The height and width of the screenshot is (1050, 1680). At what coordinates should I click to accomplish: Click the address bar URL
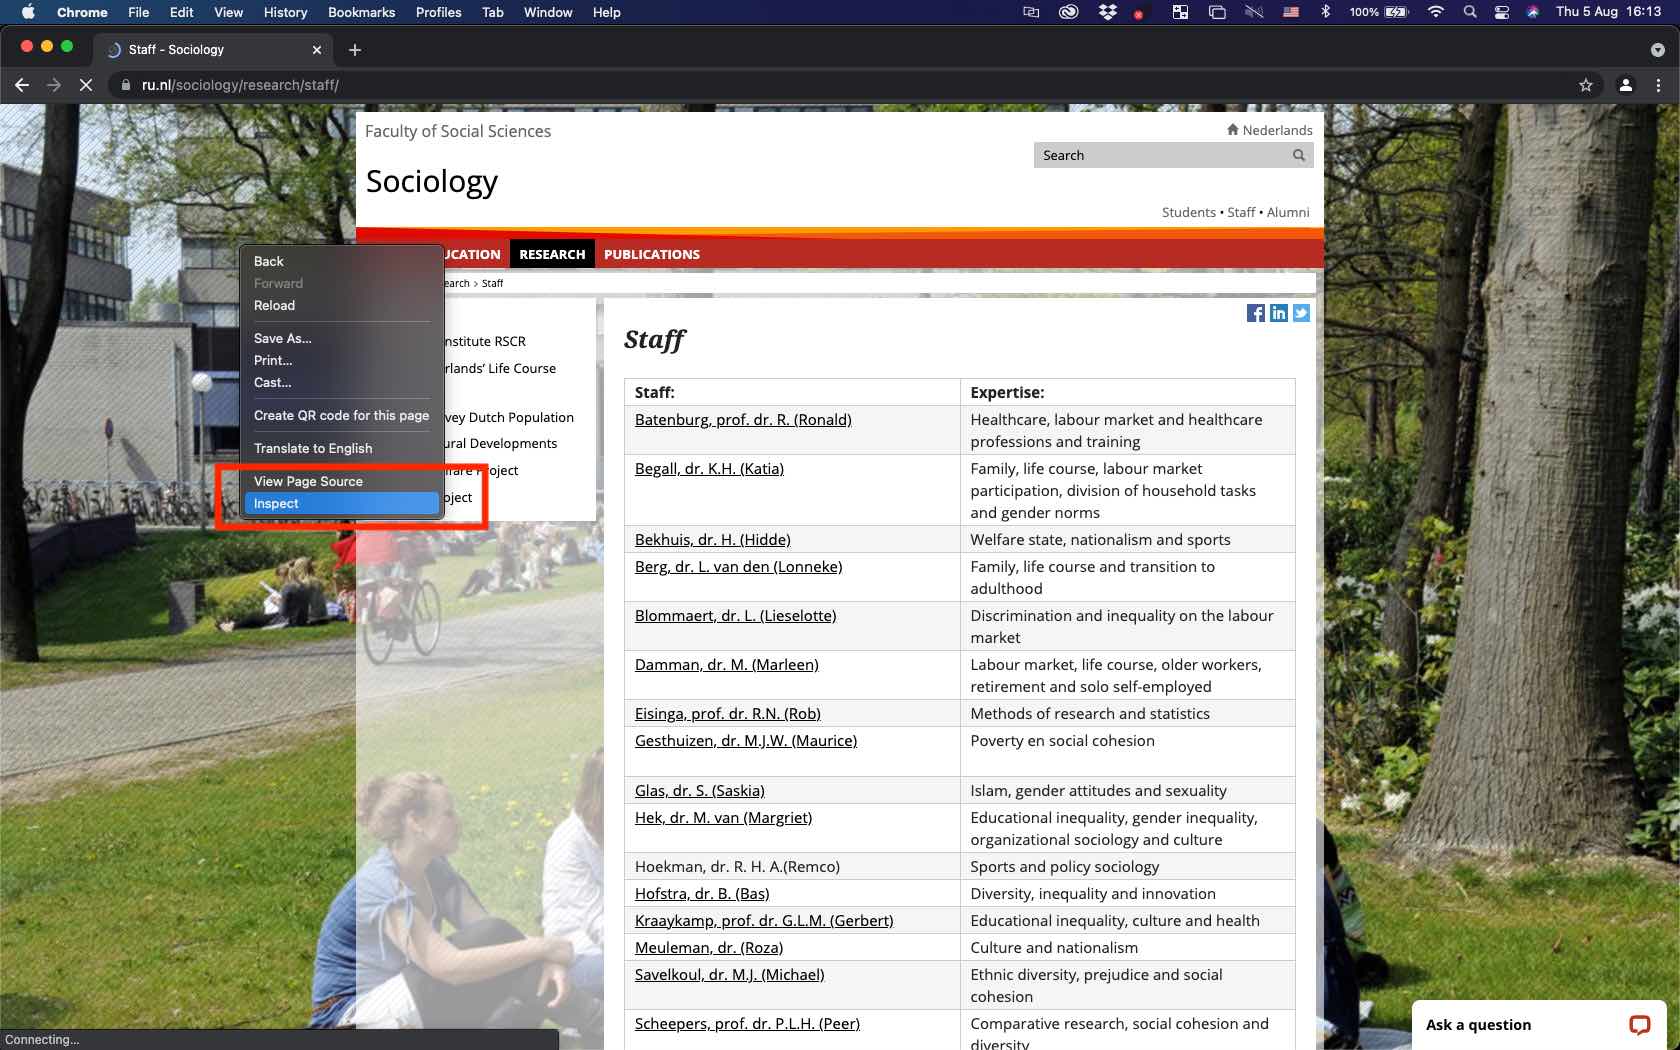point(240,85)
